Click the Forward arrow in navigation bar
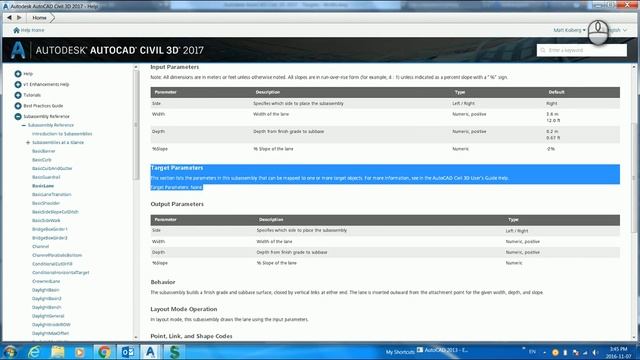 19,18
